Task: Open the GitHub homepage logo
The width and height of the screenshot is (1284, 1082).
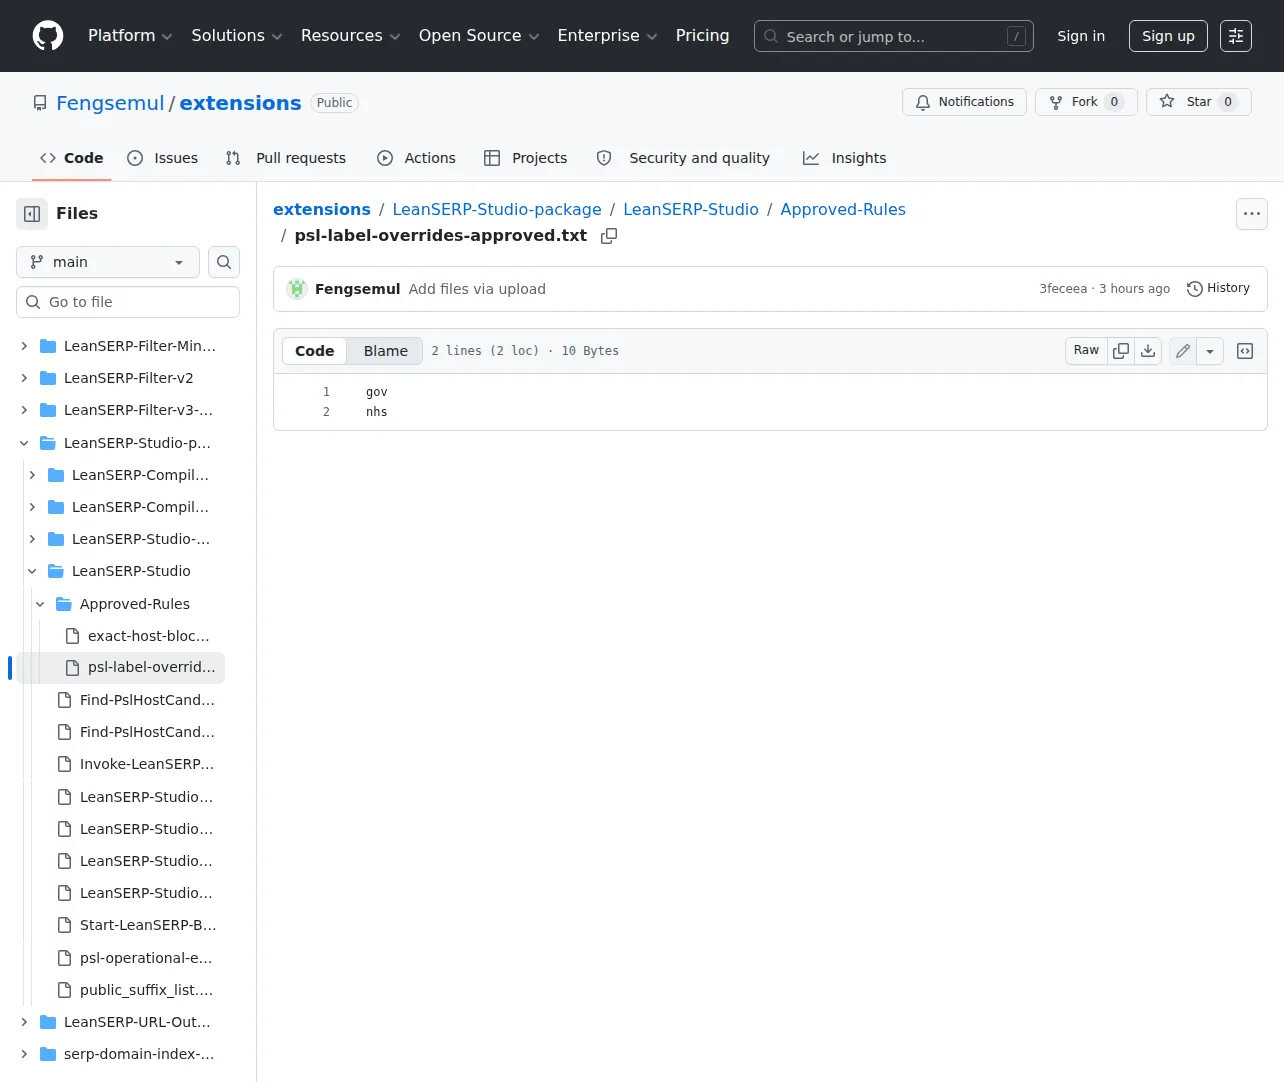Action: pyautogui.click(x=48, y=36)
